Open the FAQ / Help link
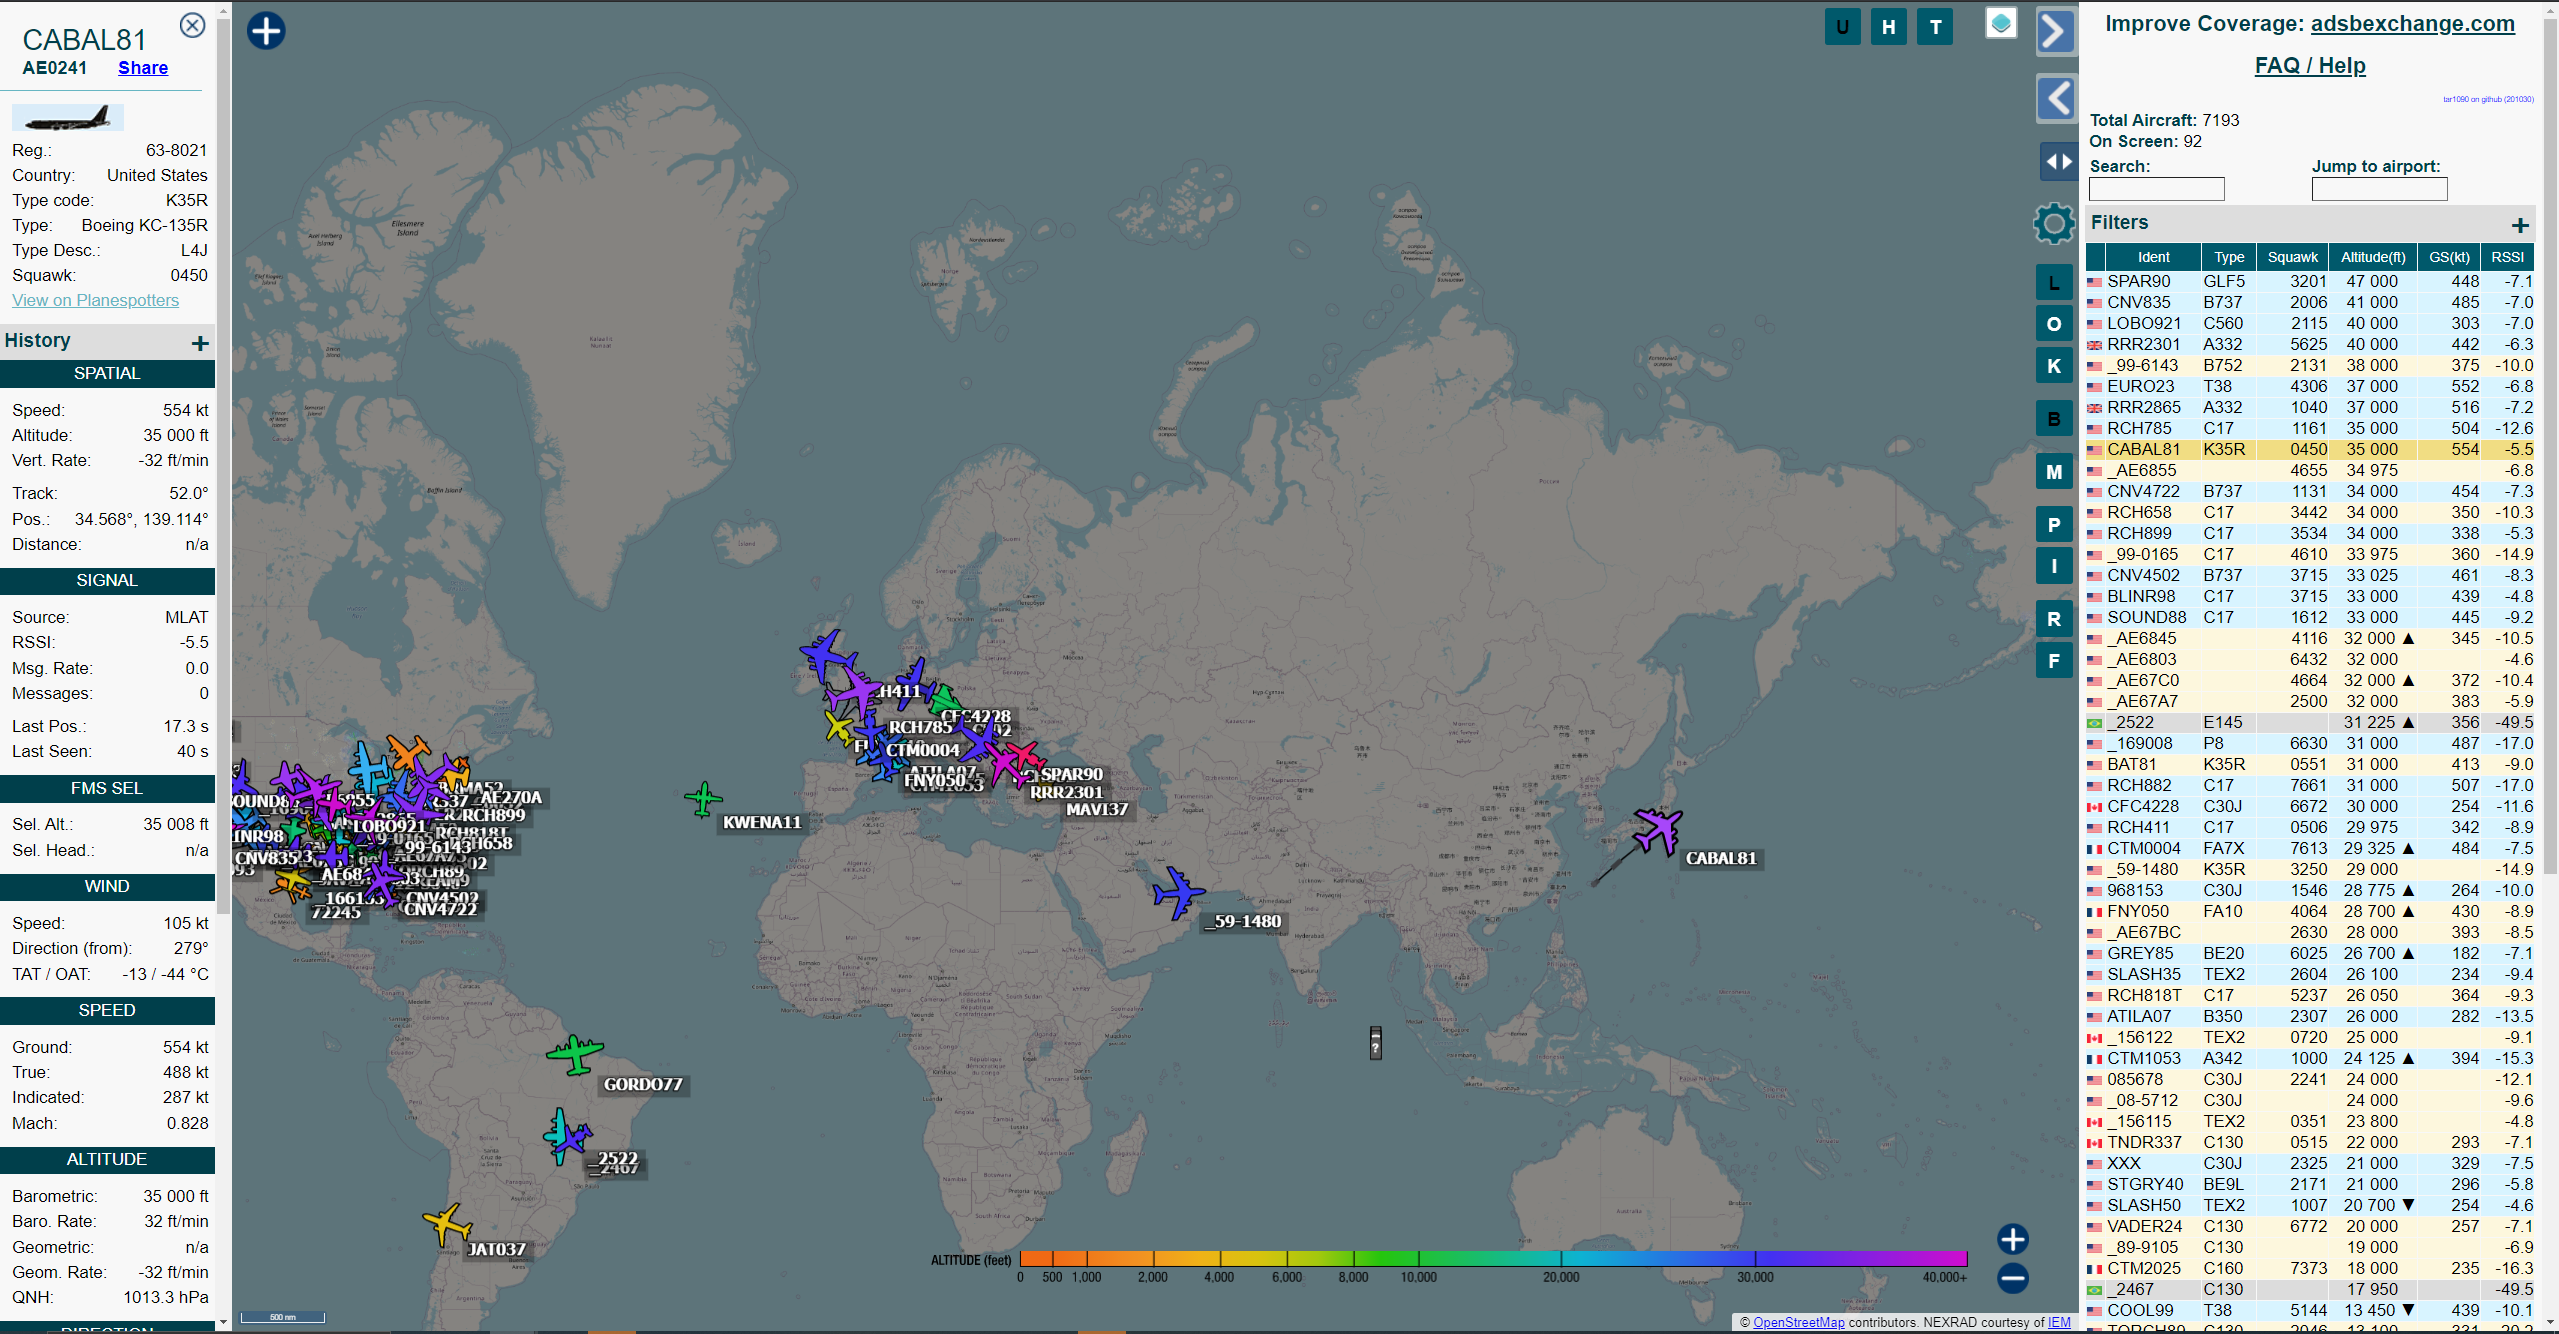The width and height of the screenshot is (2559, 1334). pos(2310,65)
